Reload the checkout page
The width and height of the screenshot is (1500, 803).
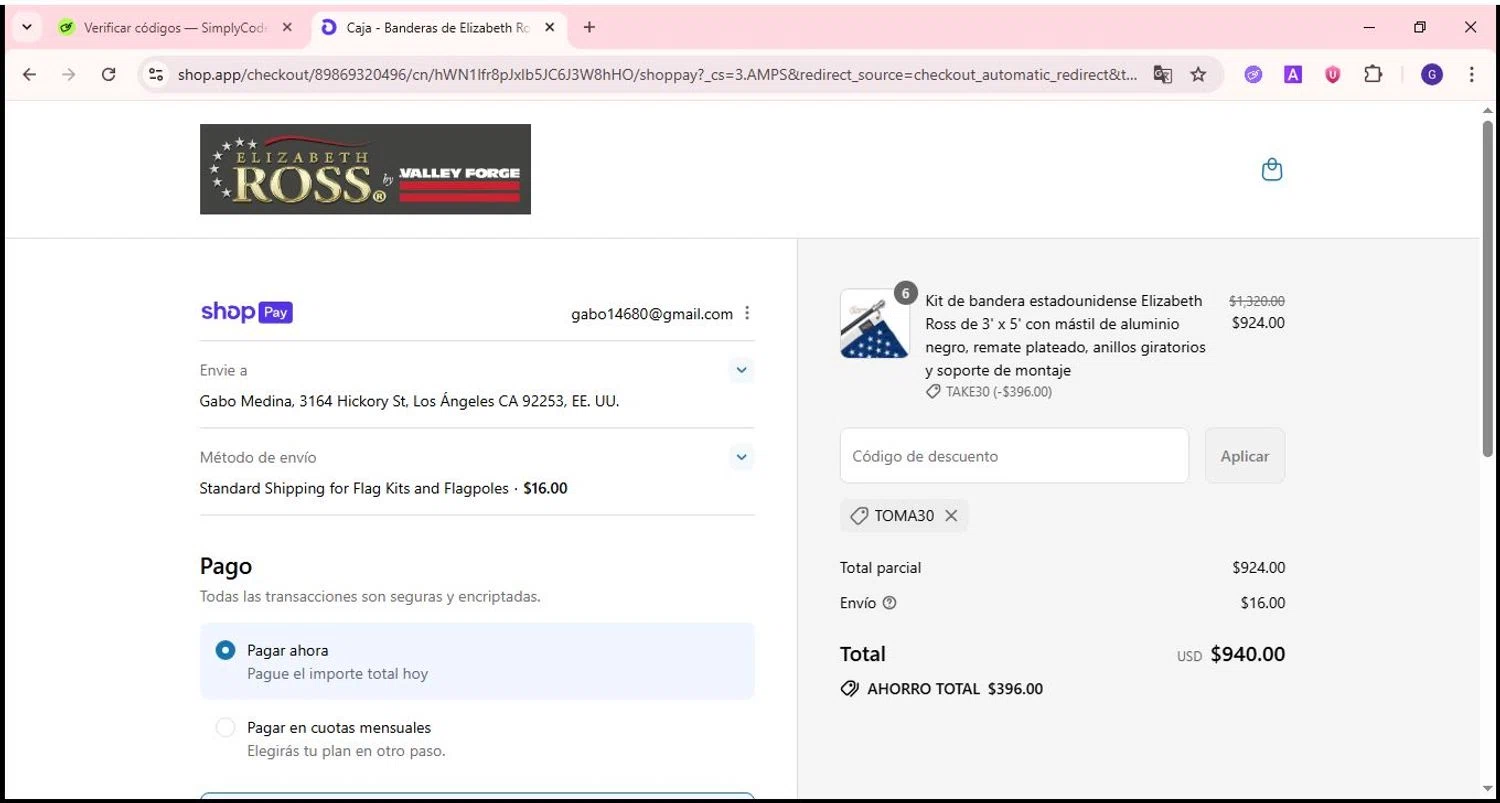pyautogui.click(x=109, y=74)
